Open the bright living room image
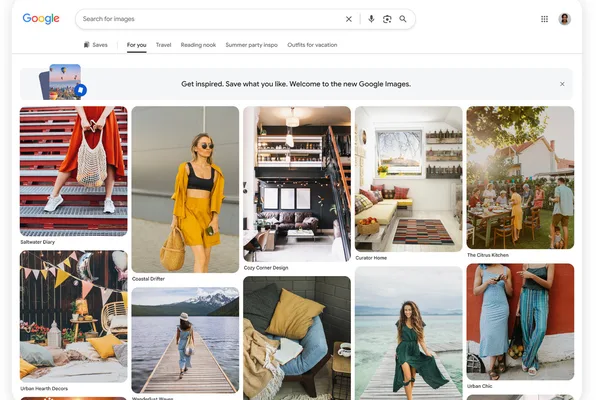 tap(409, 179)
